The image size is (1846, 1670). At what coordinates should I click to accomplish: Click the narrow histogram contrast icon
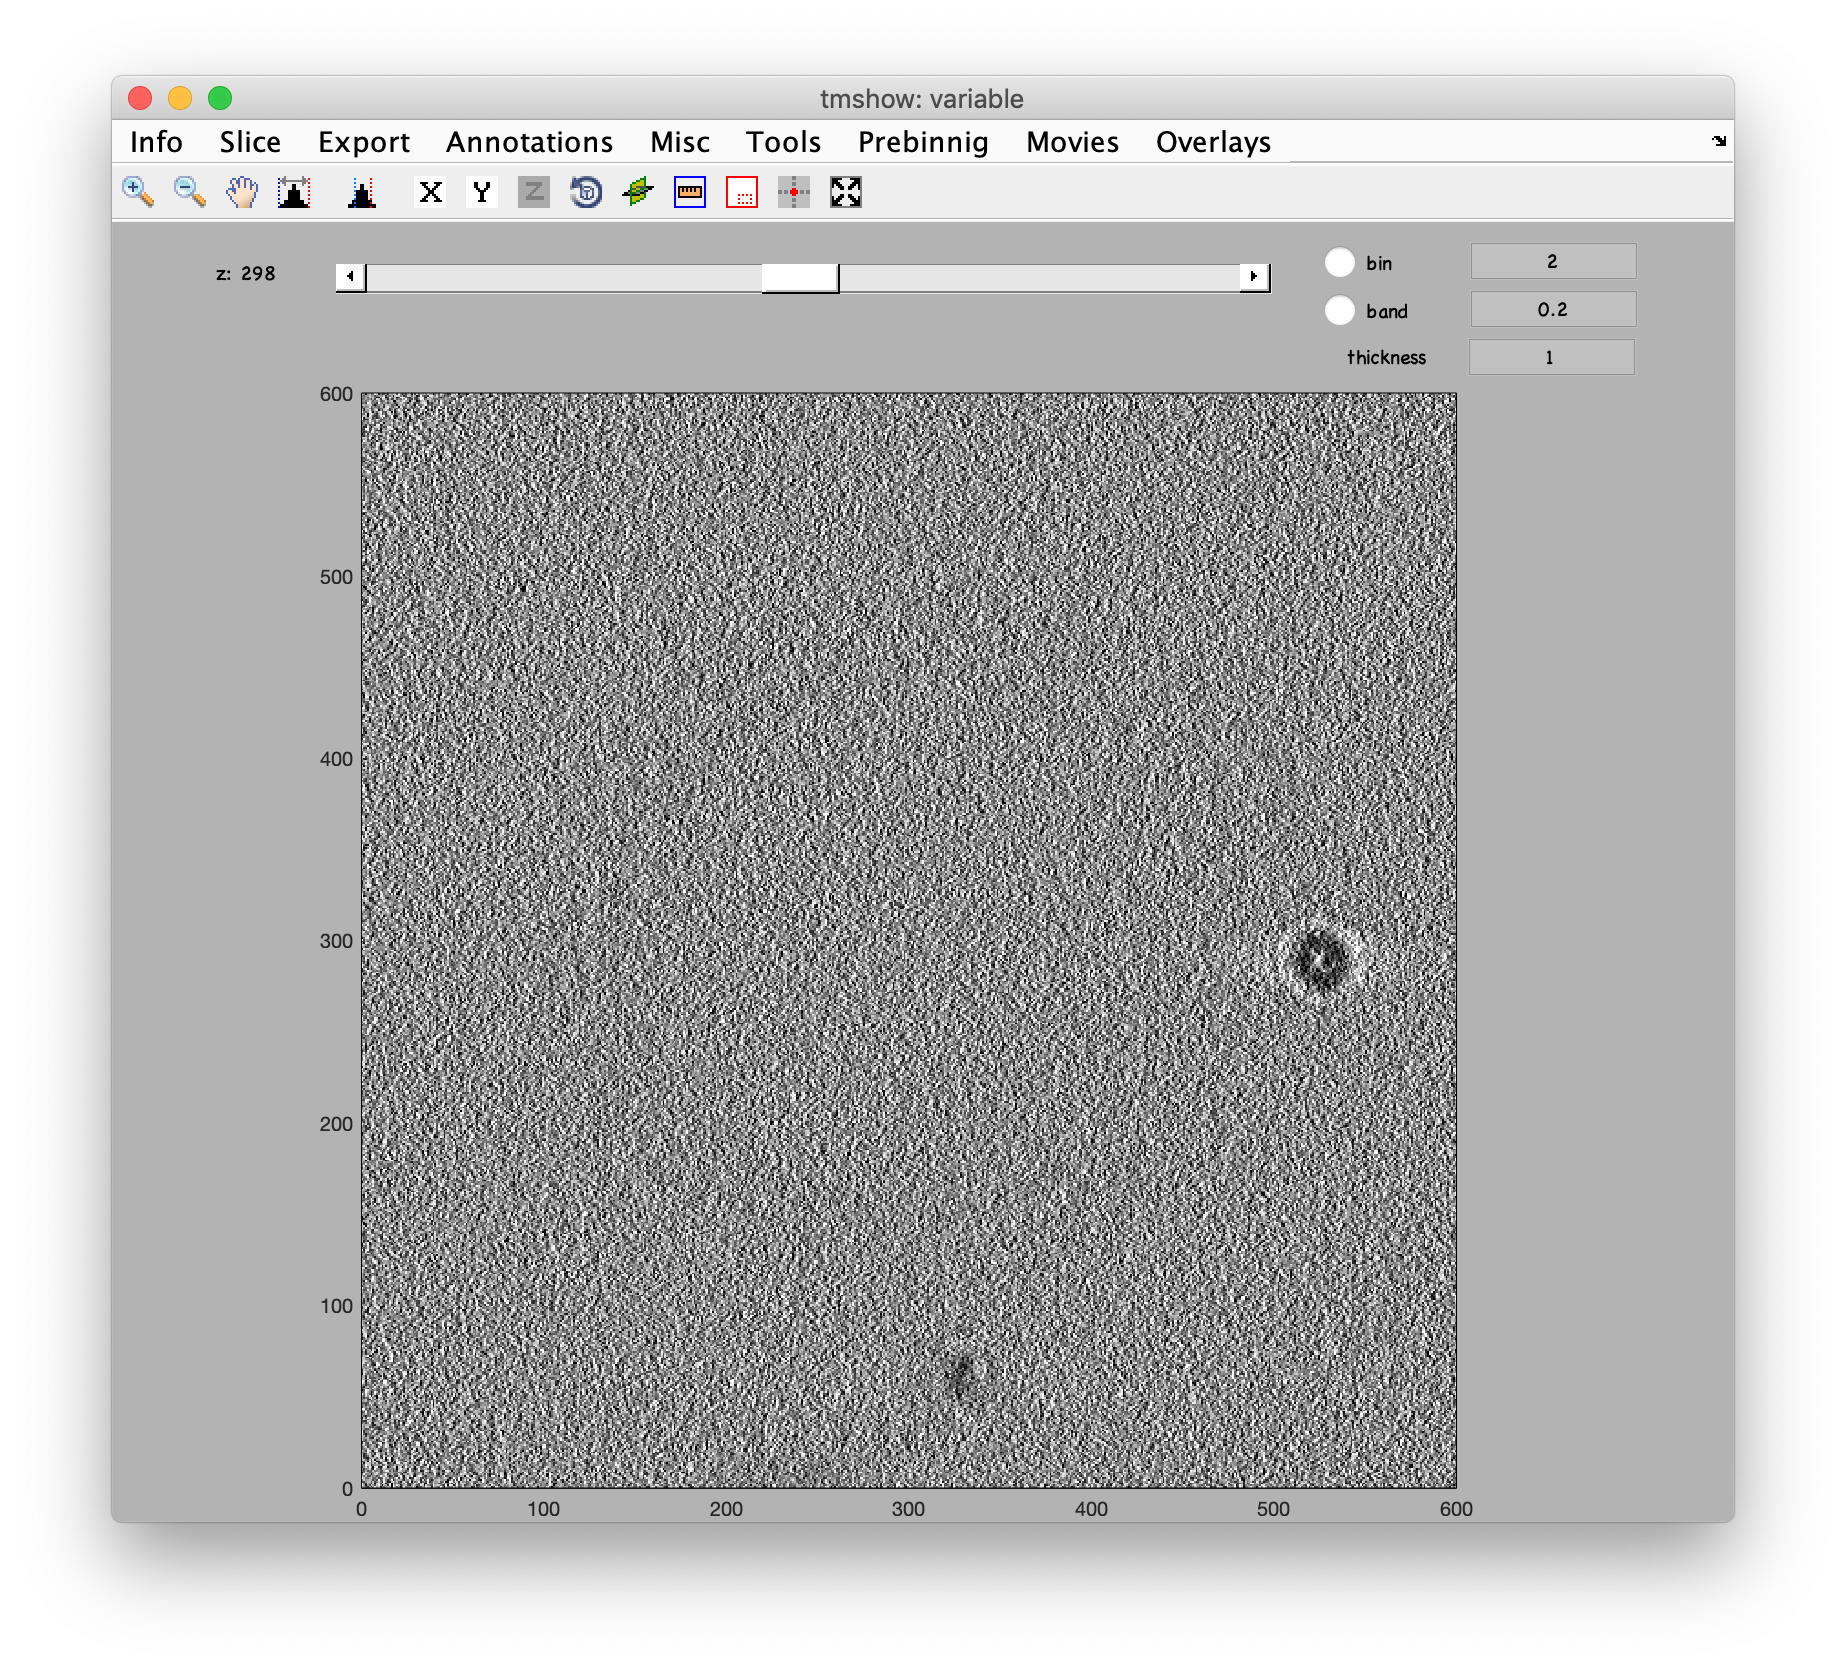[362, 192]
